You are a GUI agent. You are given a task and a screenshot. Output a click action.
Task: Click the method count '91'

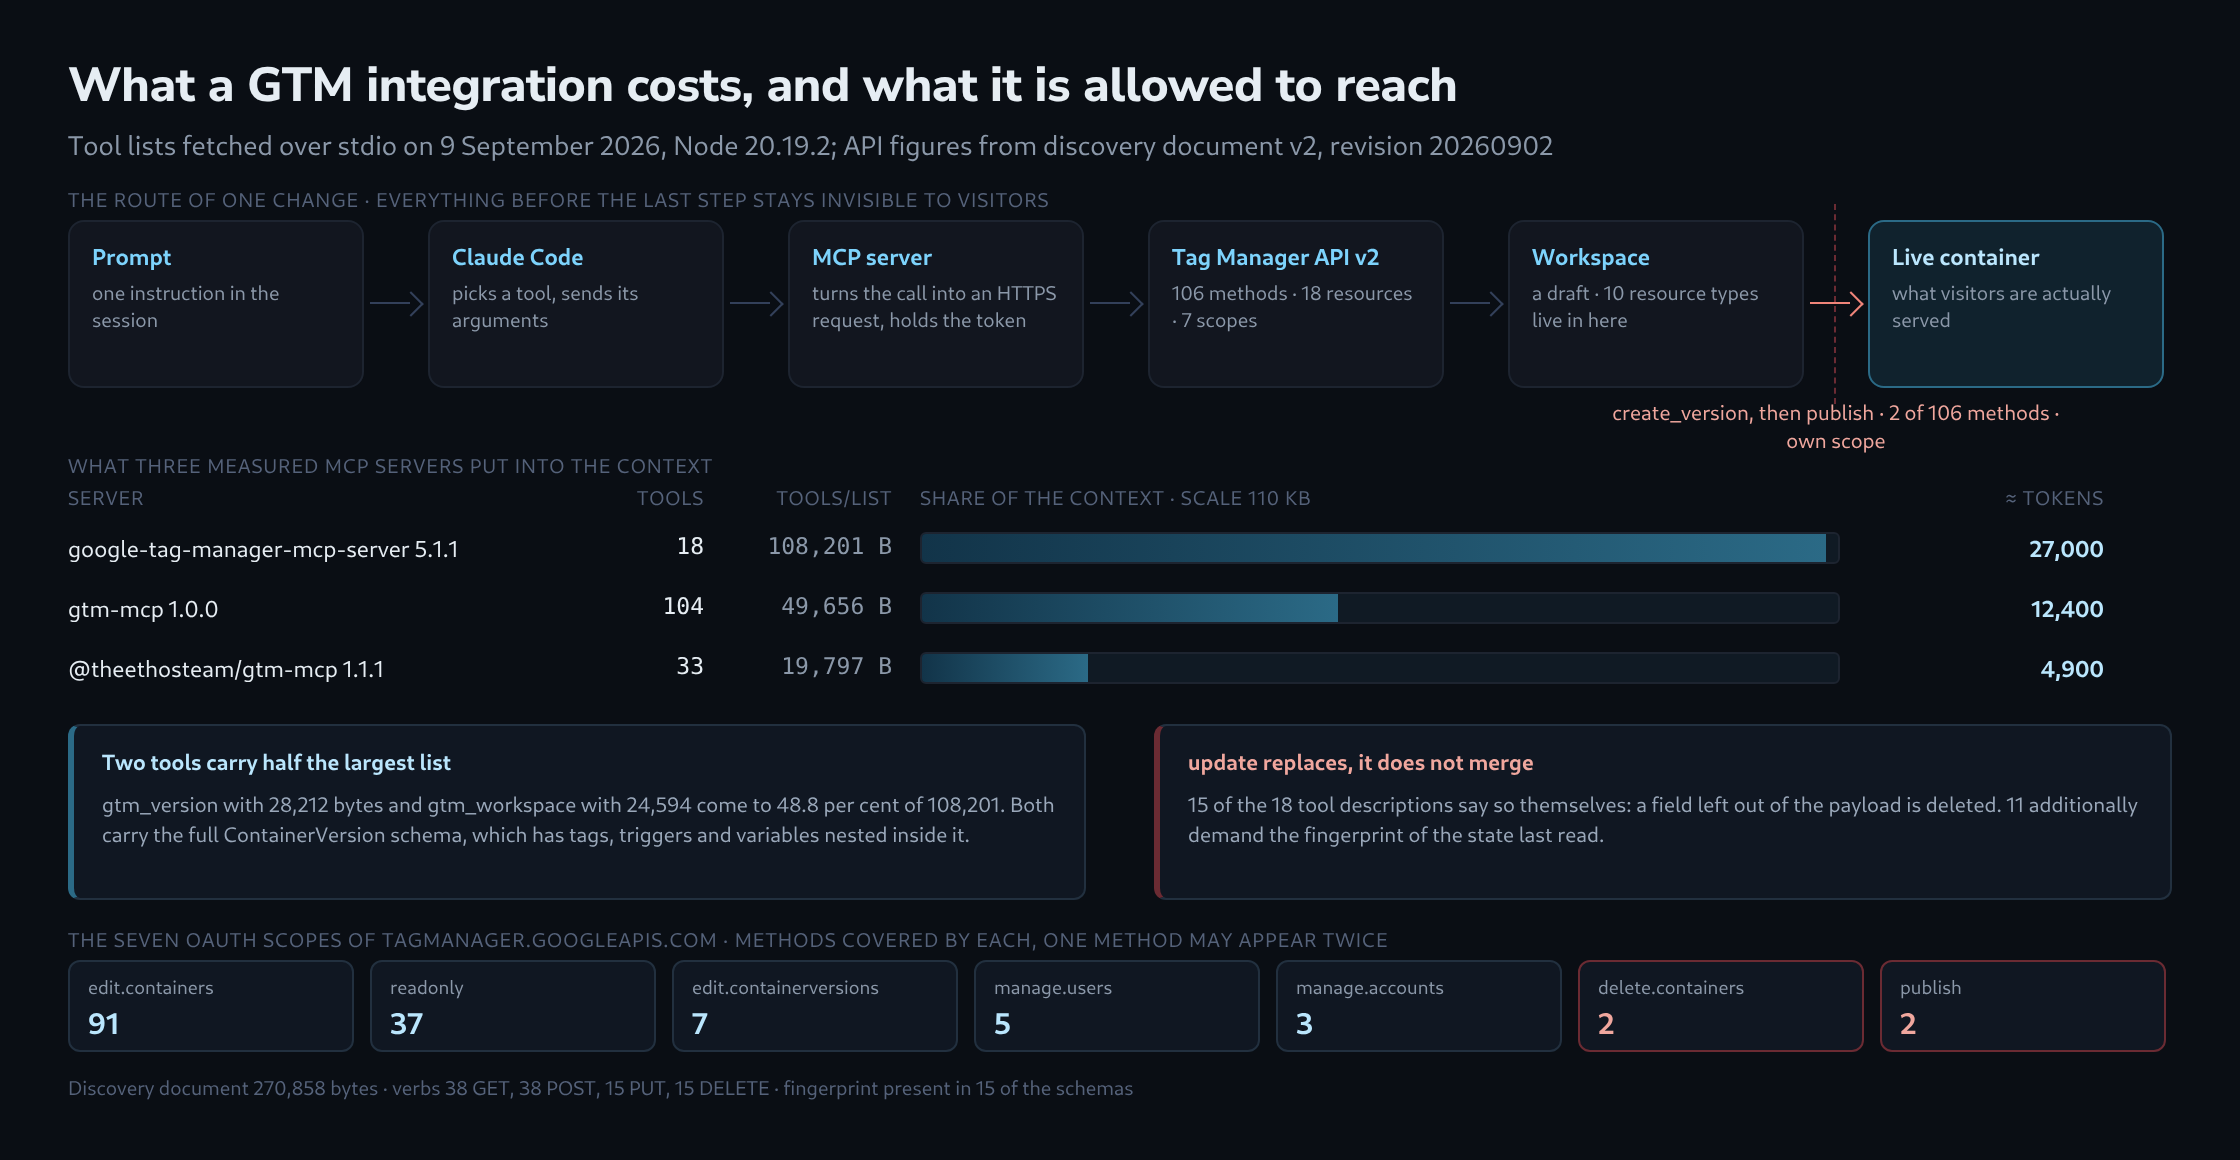click(x=104, y=1024)
